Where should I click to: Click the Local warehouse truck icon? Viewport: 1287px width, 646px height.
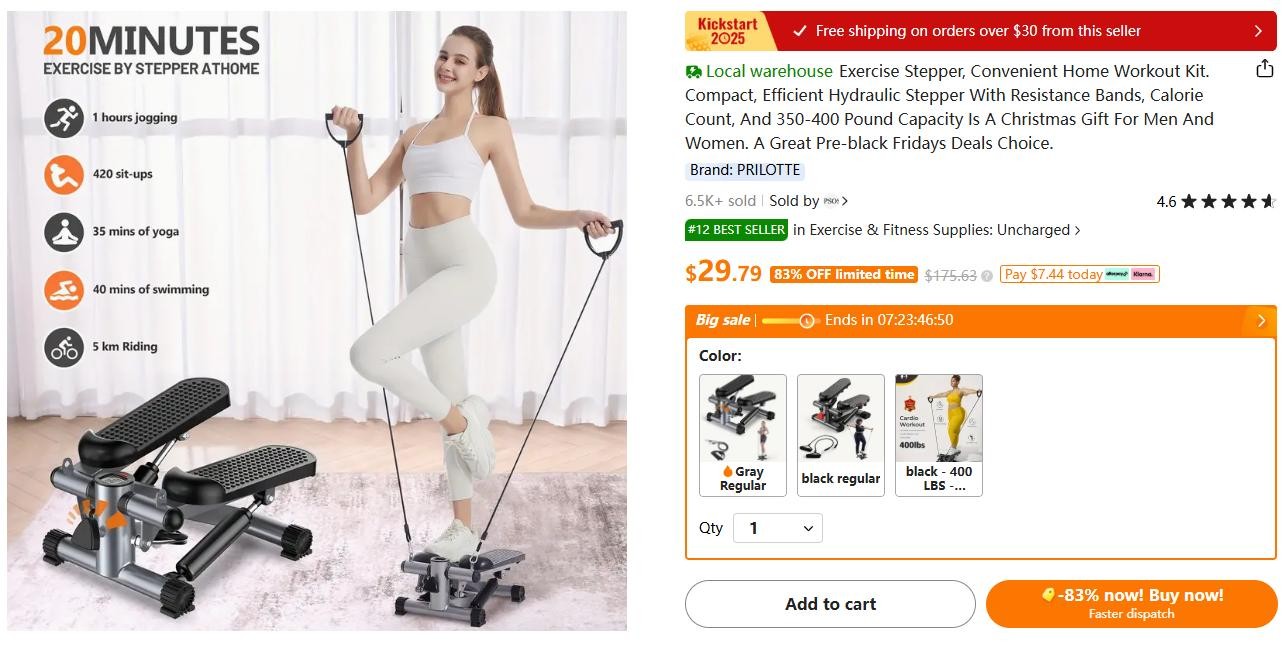[693, 72]
